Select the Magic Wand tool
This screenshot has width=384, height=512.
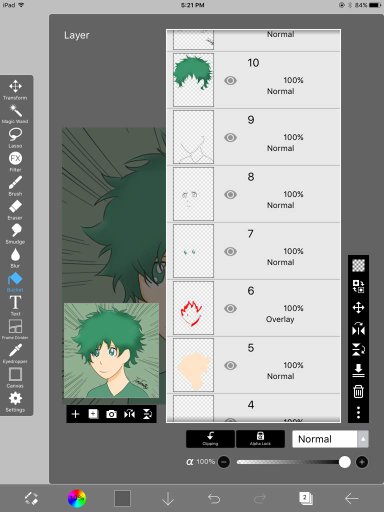(x=15, y=114)
